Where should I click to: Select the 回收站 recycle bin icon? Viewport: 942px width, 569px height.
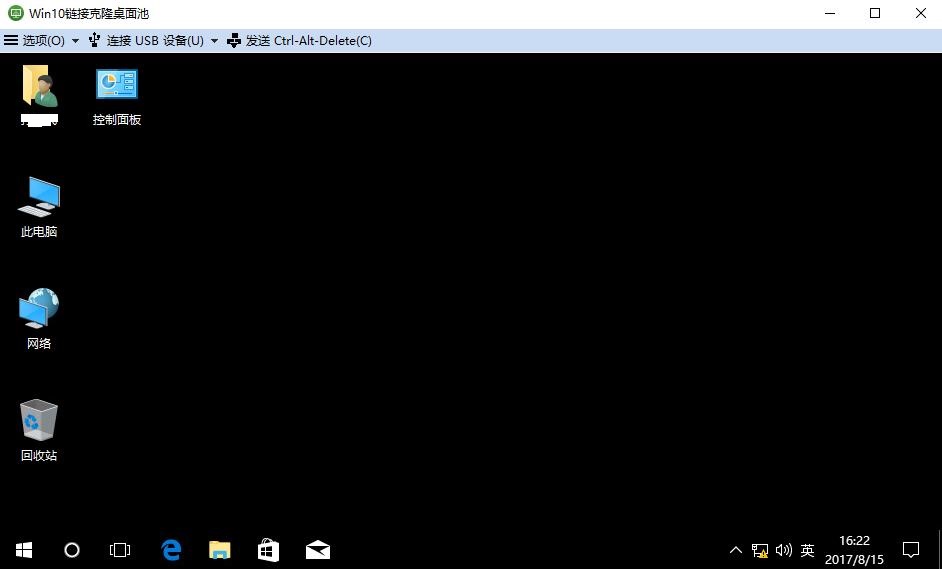pos(39,430)
